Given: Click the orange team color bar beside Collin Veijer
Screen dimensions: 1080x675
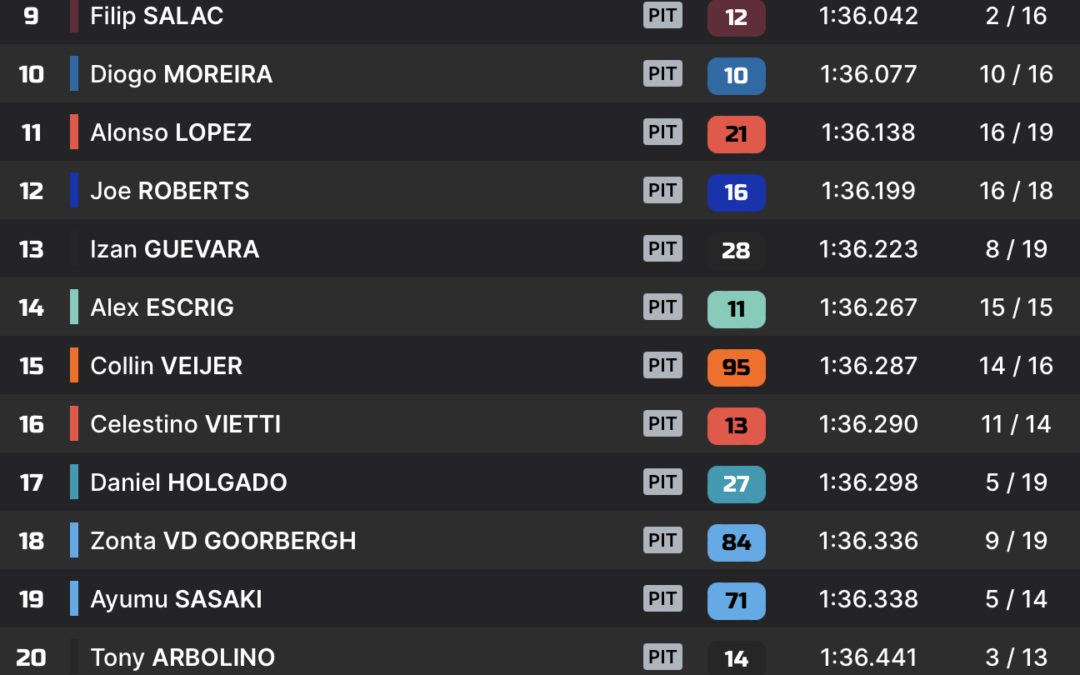Looking at the screenshot, I should click(74, 365).
